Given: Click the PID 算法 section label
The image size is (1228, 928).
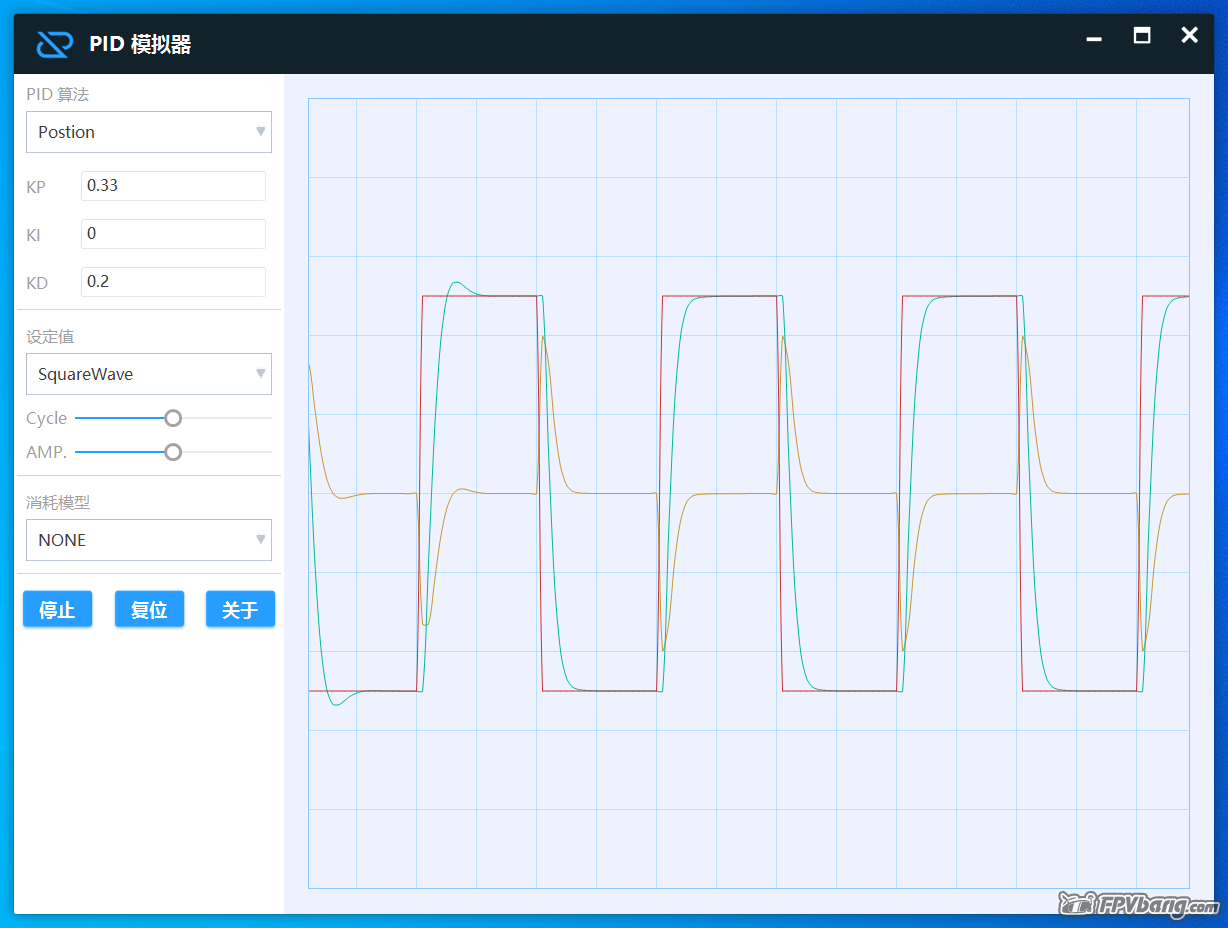Looking at the screenshot, I should click(57, 95).
